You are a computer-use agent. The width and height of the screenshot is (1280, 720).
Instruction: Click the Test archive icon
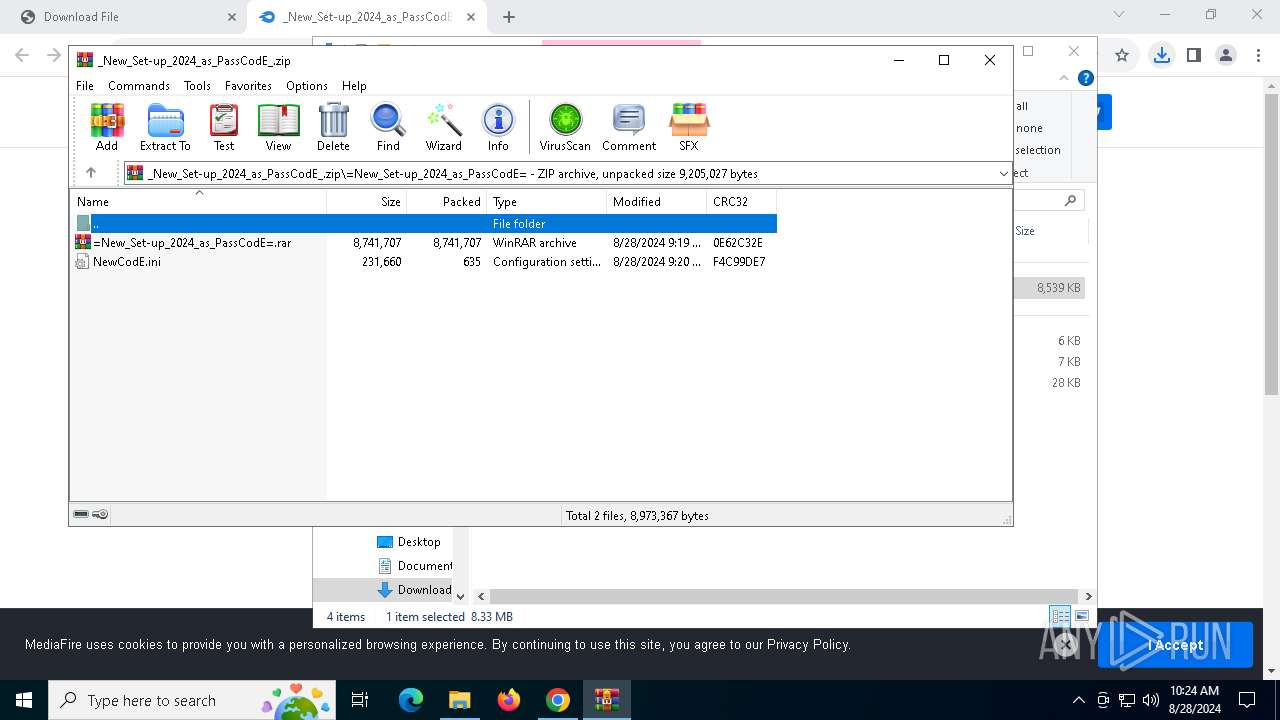point(224,127)
